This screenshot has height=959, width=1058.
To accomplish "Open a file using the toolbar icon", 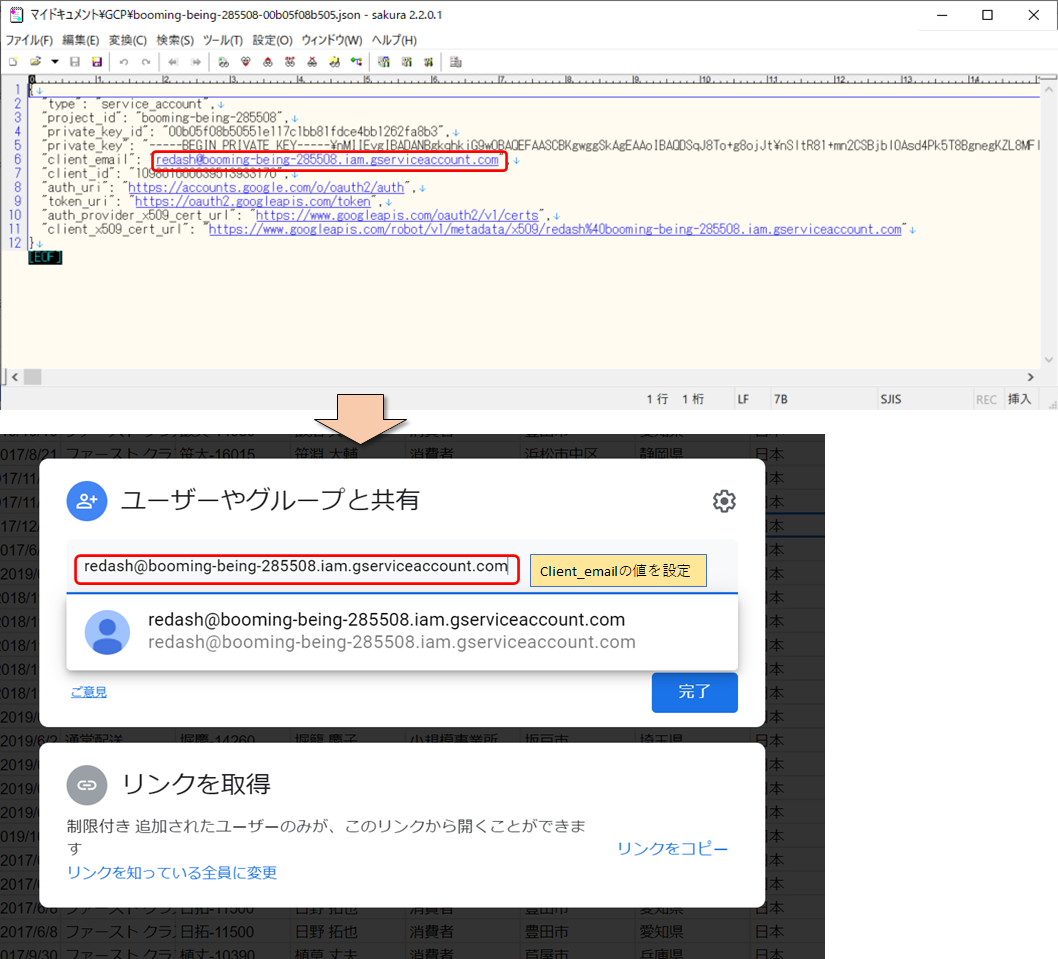I will 34,62.
